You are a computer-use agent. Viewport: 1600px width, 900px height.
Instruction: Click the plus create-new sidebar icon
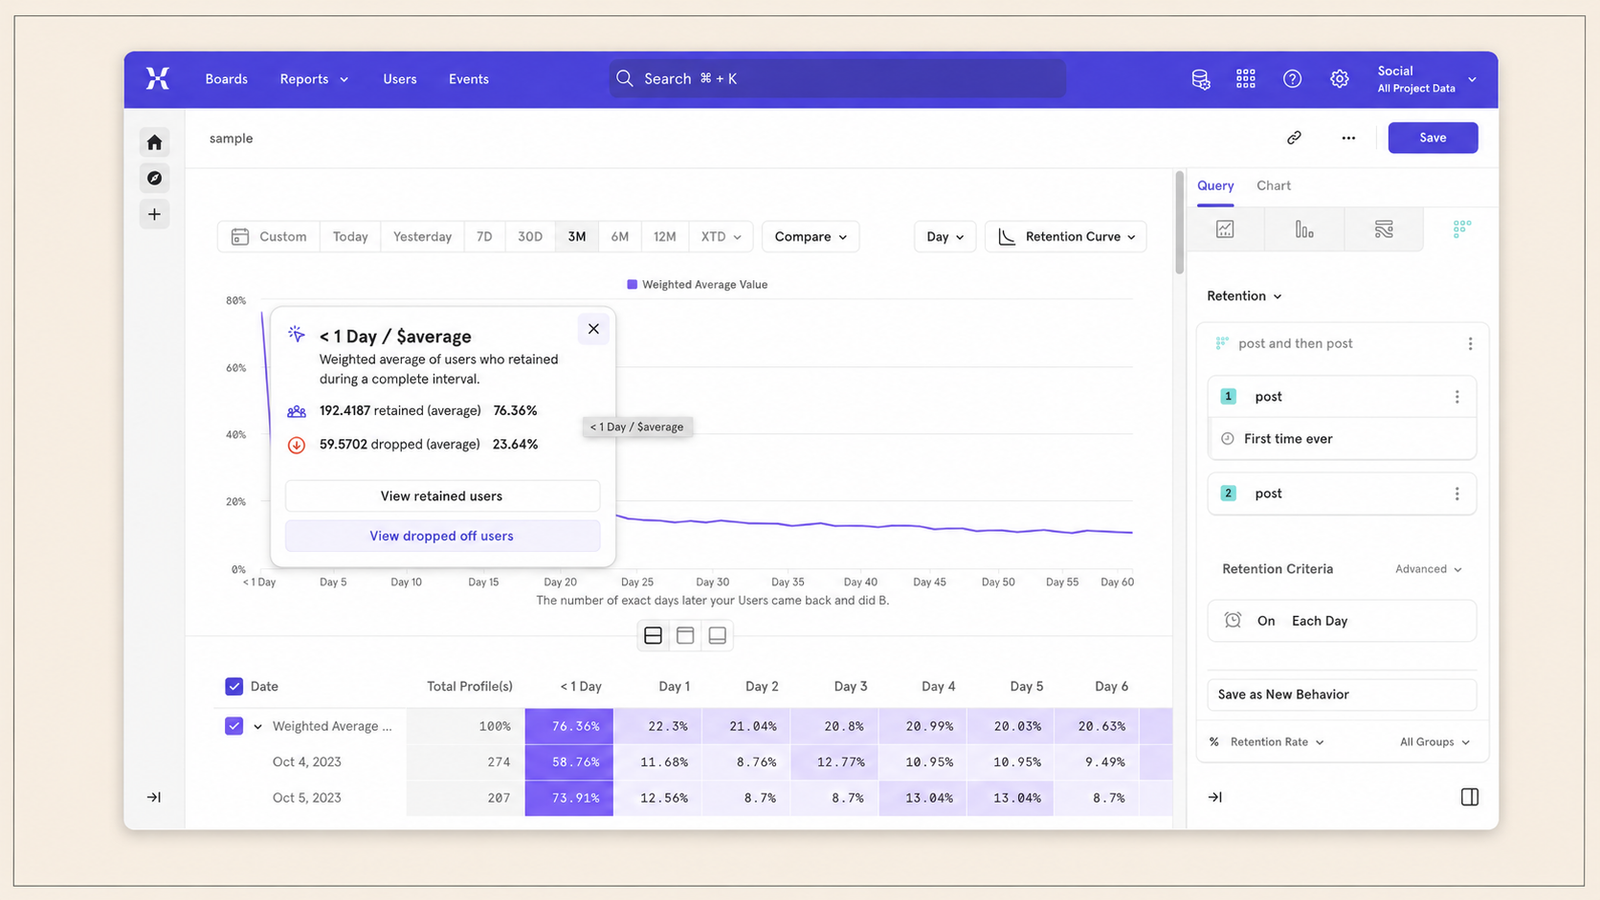tap(154, 214)
